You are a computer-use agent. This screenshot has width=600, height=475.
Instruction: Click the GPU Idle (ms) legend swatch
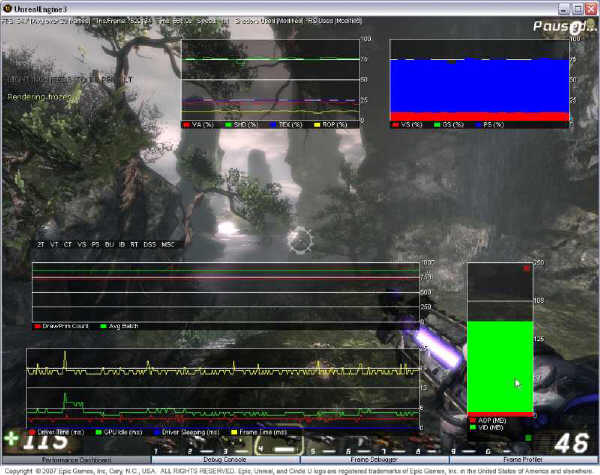[x=99, y=432]
